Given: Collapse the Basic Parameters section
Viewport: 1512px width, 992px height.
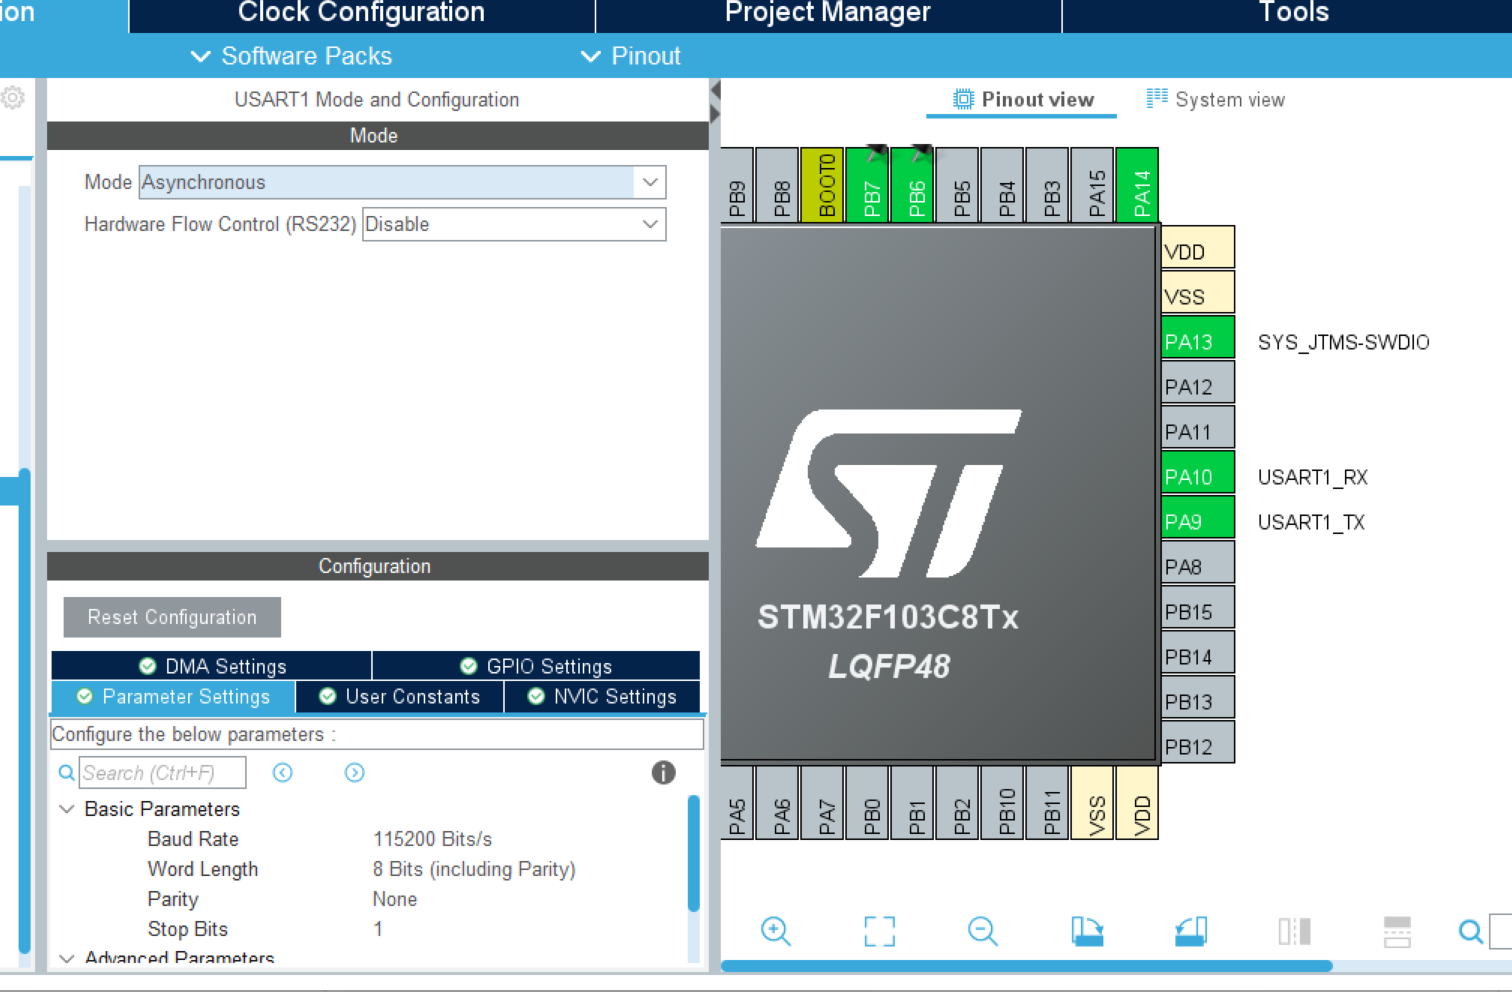Looking at the screenshot, I should (x=67, y=809).
